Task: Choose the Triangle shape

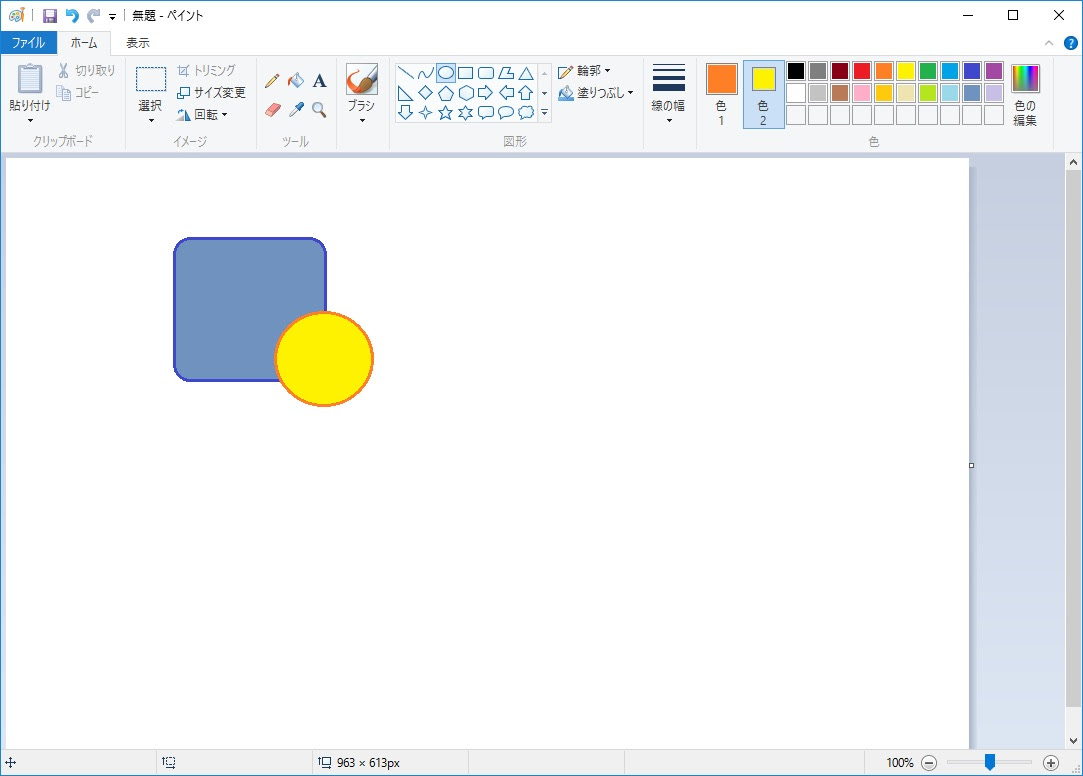Action: (526, 72)
